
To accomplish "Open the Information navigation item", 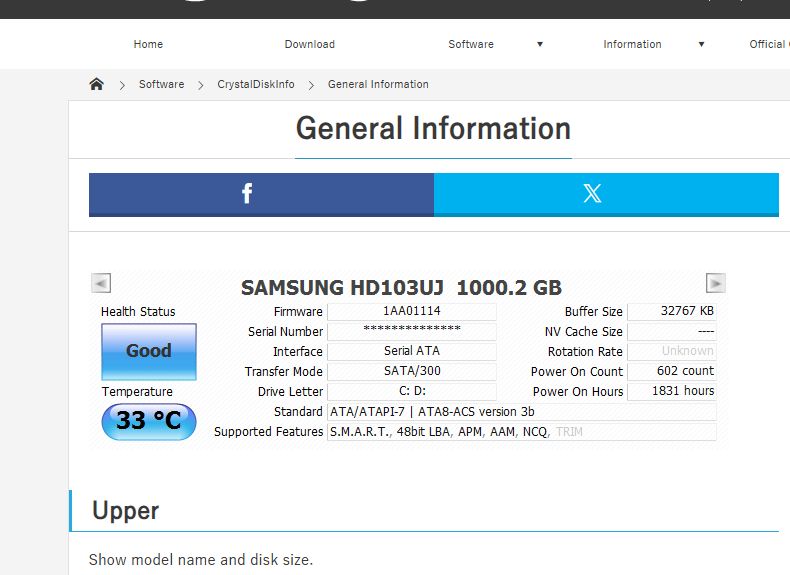I will (632, 44).
